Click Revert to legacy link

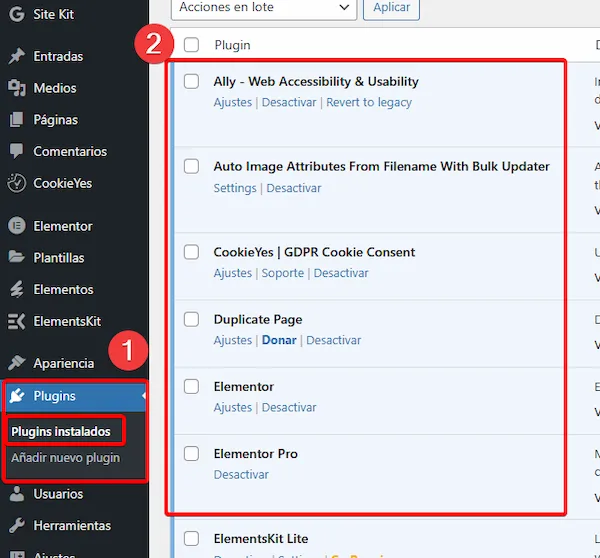tap(369, 102)
